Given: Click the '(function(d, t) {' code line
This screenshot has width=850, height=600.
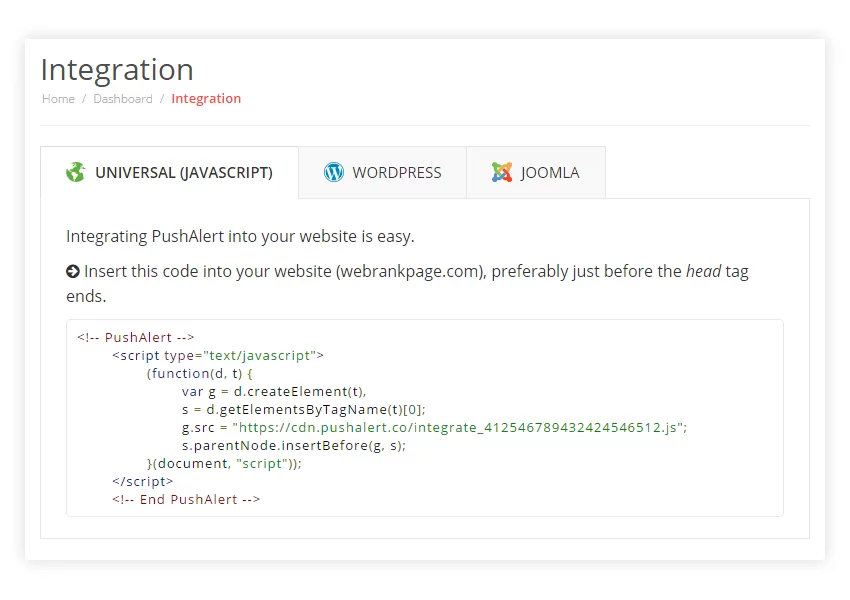Looking at the screenshot, I should click(199, 373).
